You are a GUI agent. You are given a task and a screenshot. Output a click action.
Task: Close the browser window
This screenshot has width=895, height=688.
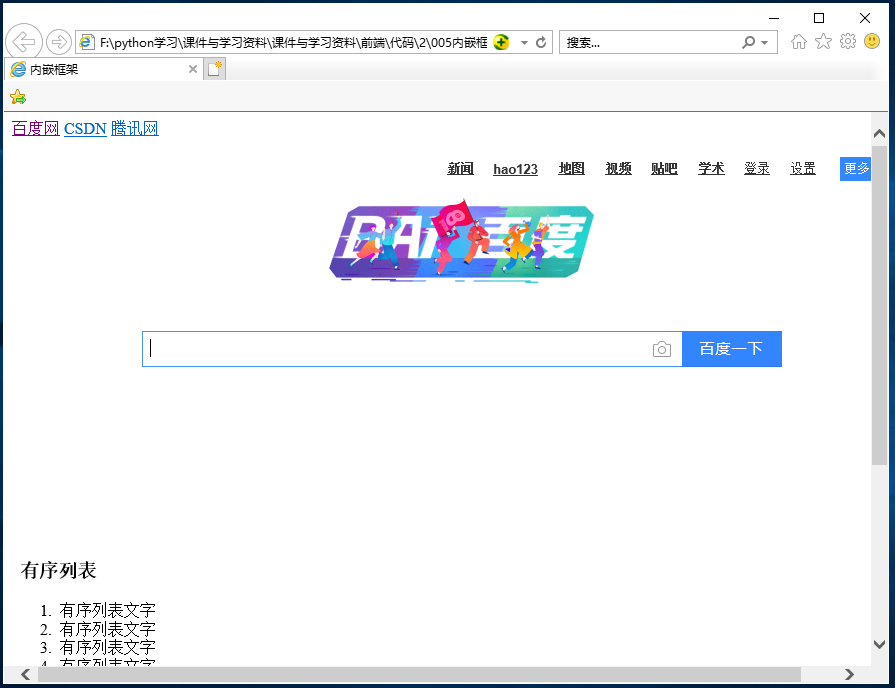tap(865, 18)
